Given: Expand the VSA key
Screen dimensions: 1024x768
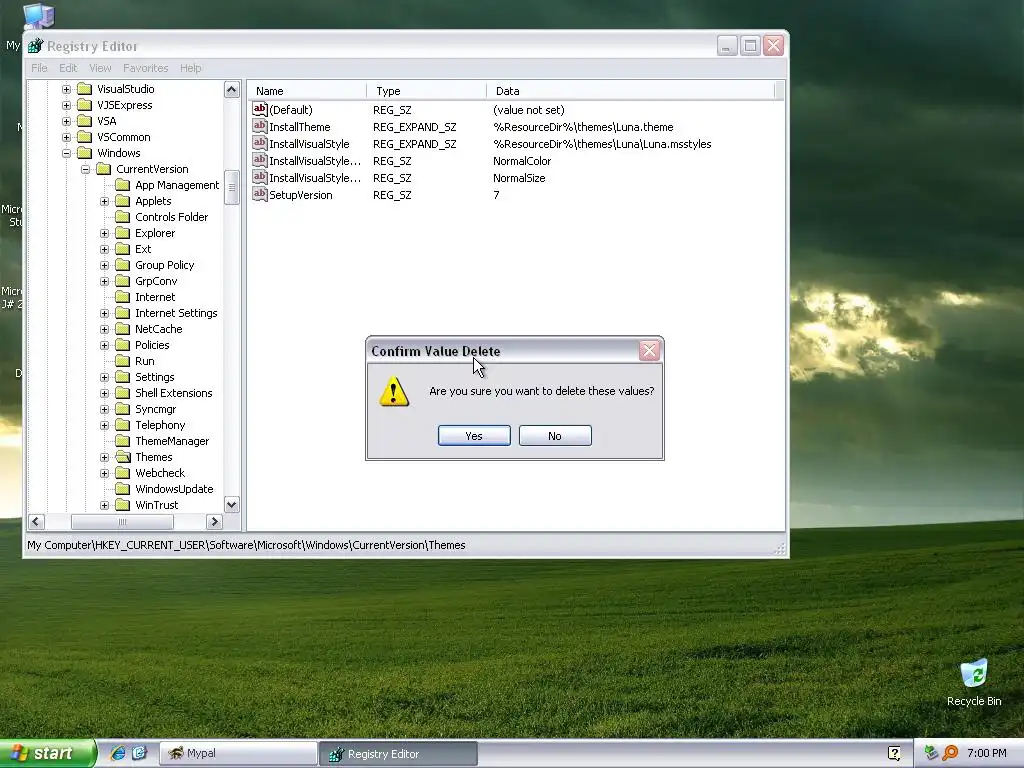Looking at the screenshot, I should pos(67,121).
